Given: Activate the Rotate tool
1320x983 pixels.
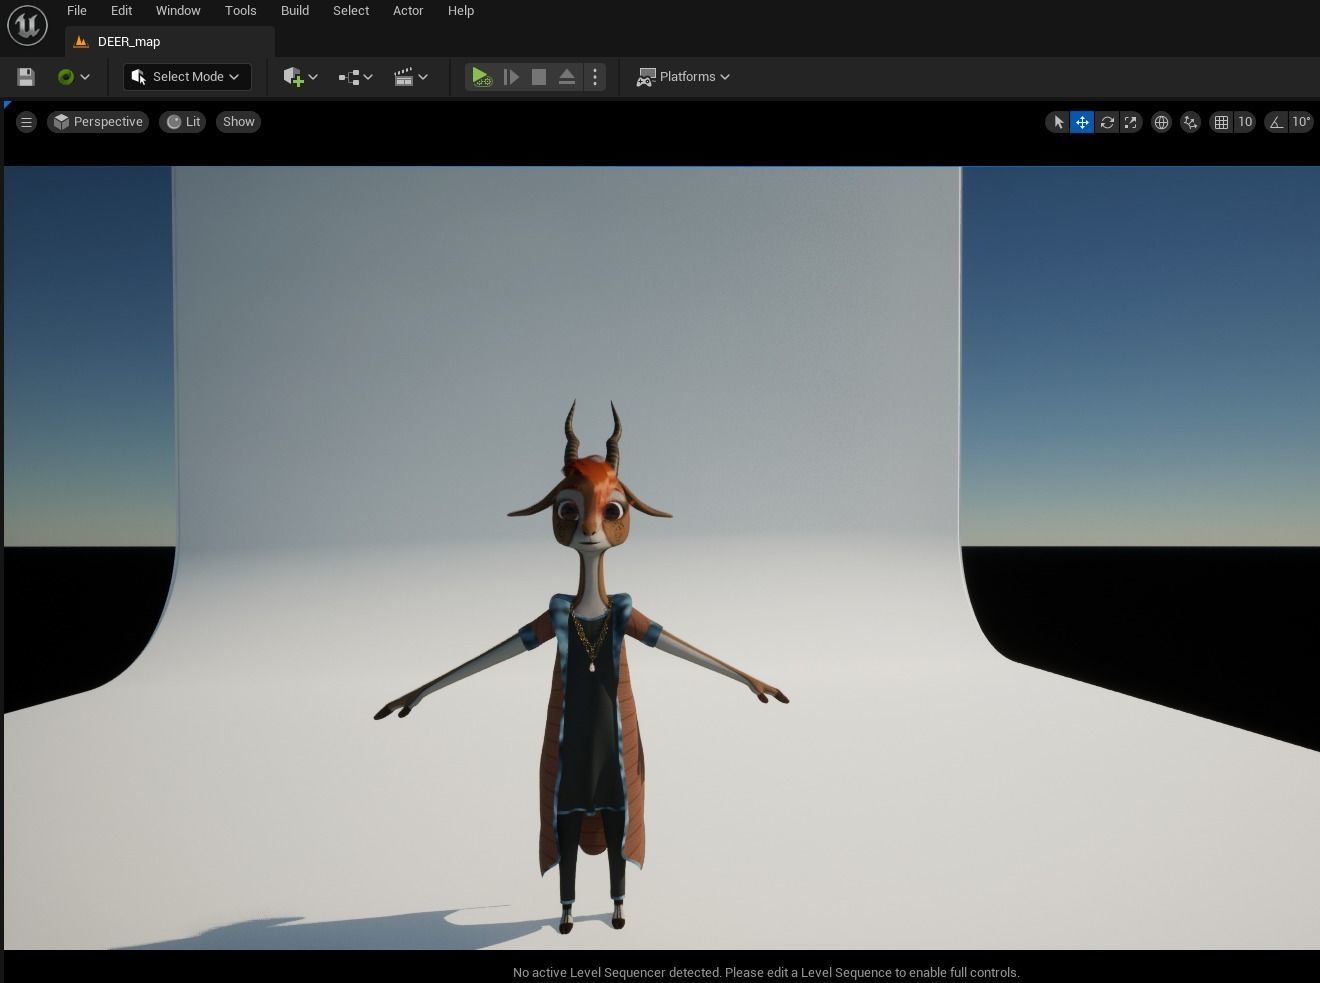Looking at the screenshot, I should 1107,122.
